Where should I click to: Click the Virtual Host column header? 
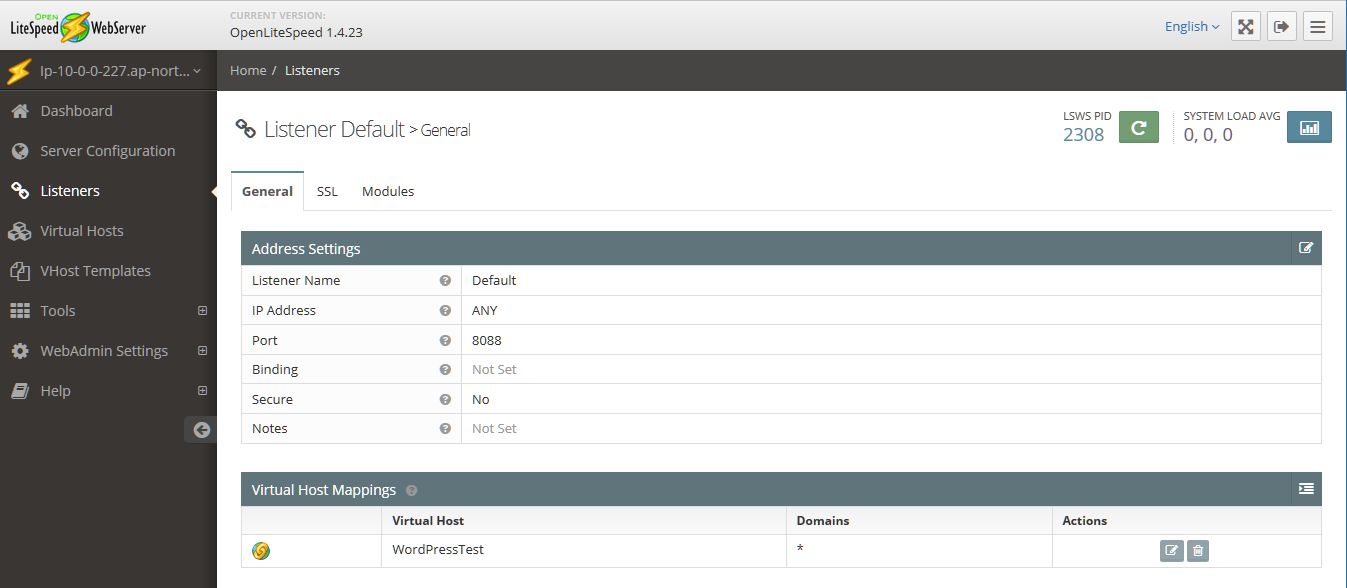(x=428, y=521)
